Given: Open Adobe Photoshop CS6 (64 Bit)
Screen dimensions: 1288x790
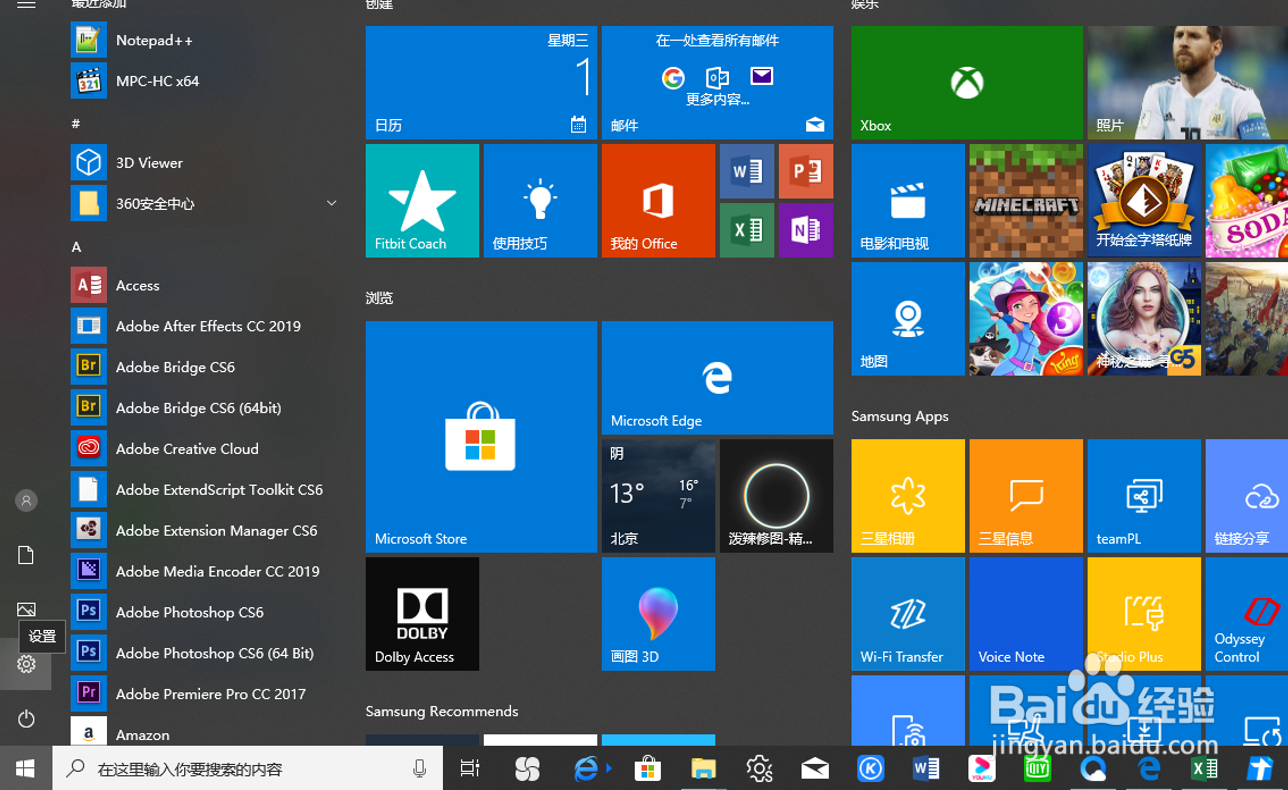Looking at the screenshot, I should [x=205, y=653].
